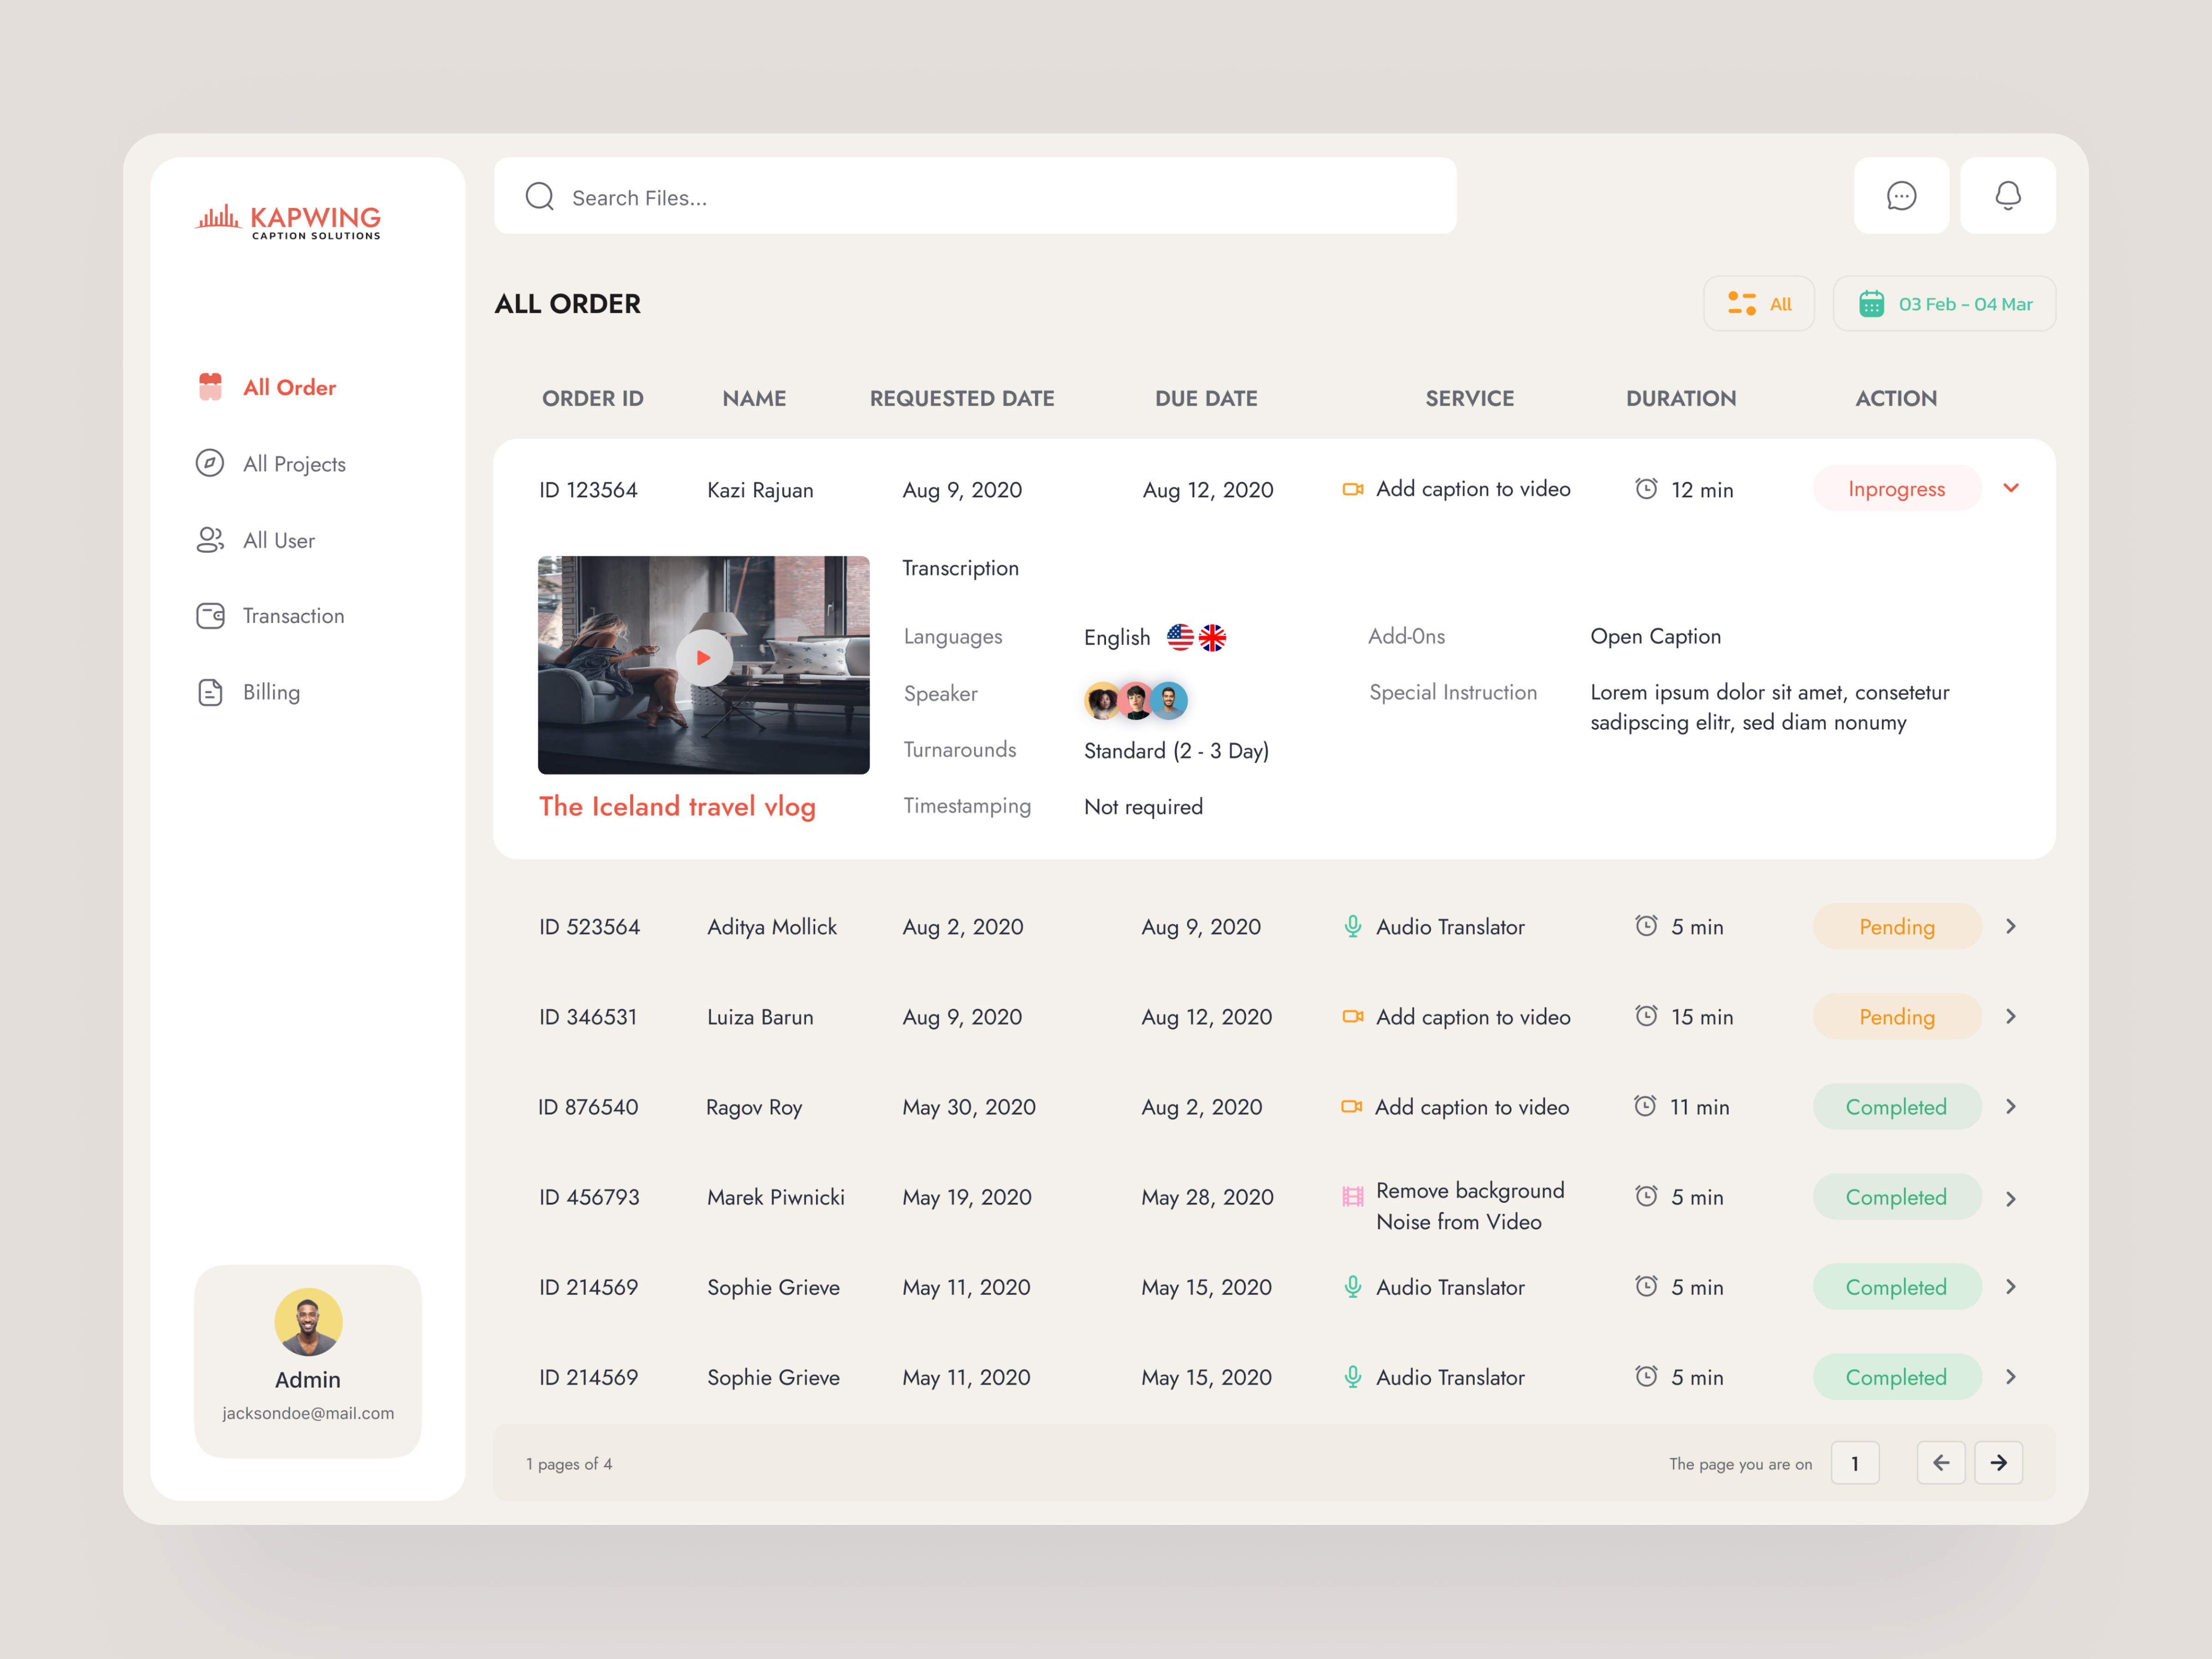Click the Search Files input field
The width and height of the screenshot is (2212, 1659).
[975, 196]
